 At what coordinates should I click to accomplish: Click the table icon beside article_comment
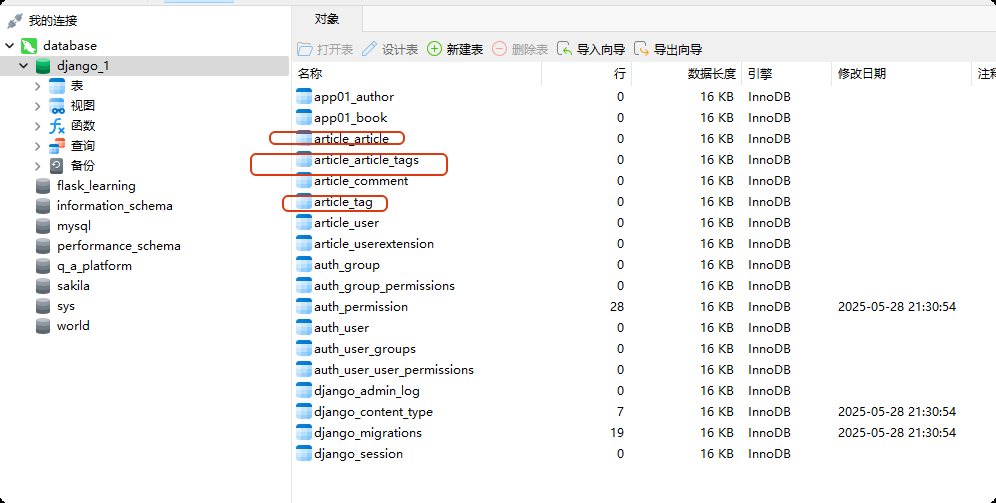point(304,181)
